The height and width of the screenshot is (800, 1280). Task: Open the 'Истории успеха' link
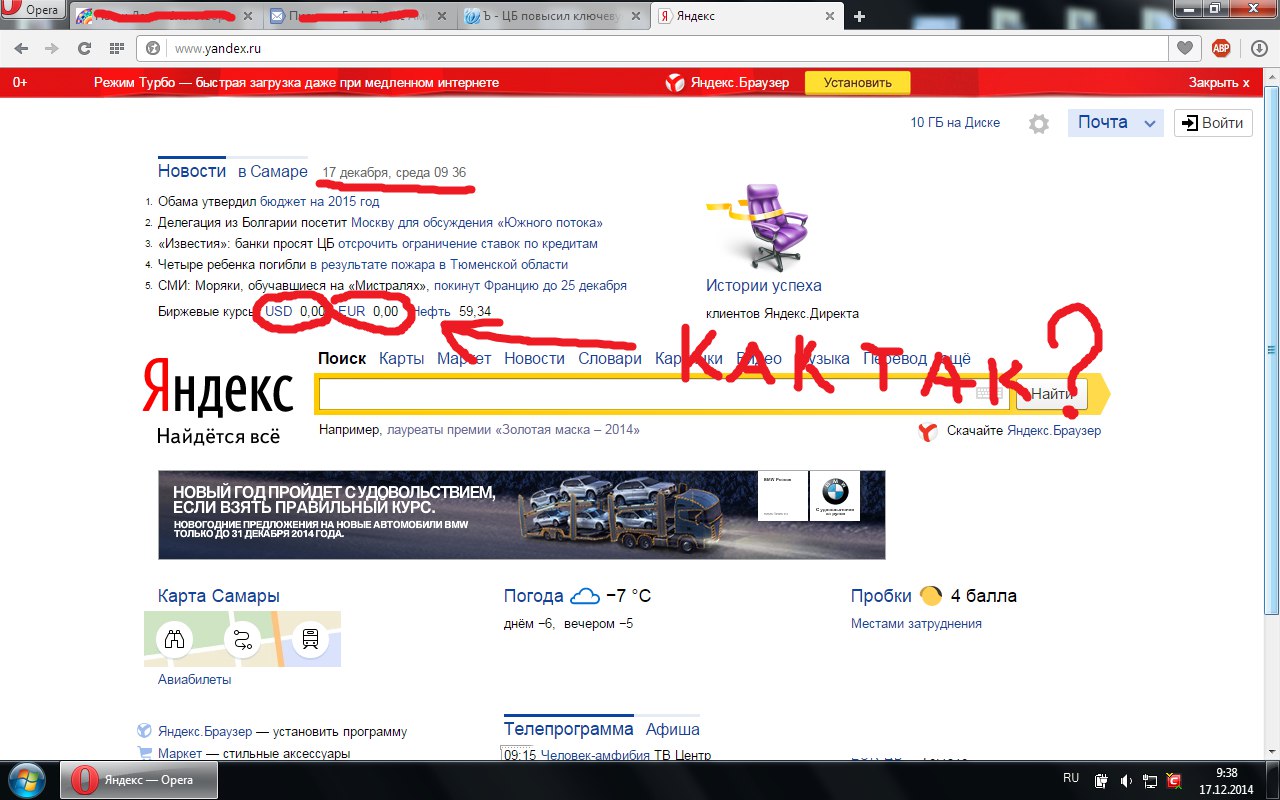764,286
